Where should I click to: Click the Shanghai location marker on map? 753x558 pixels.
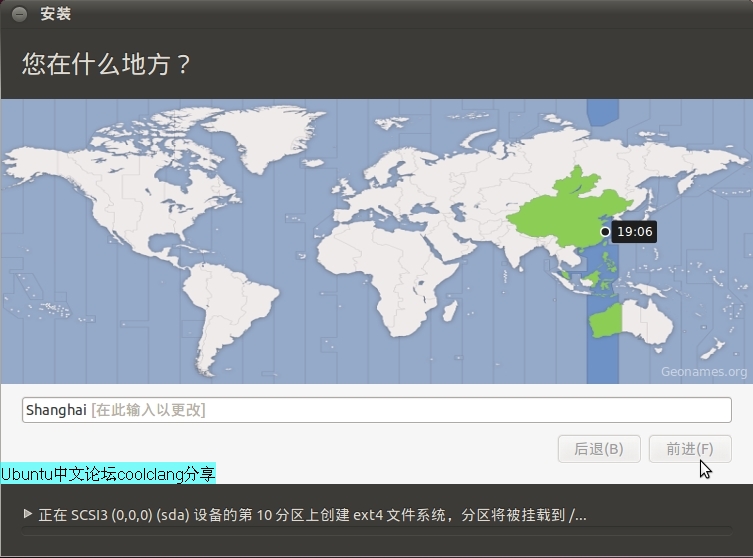[x=605, y=232]
